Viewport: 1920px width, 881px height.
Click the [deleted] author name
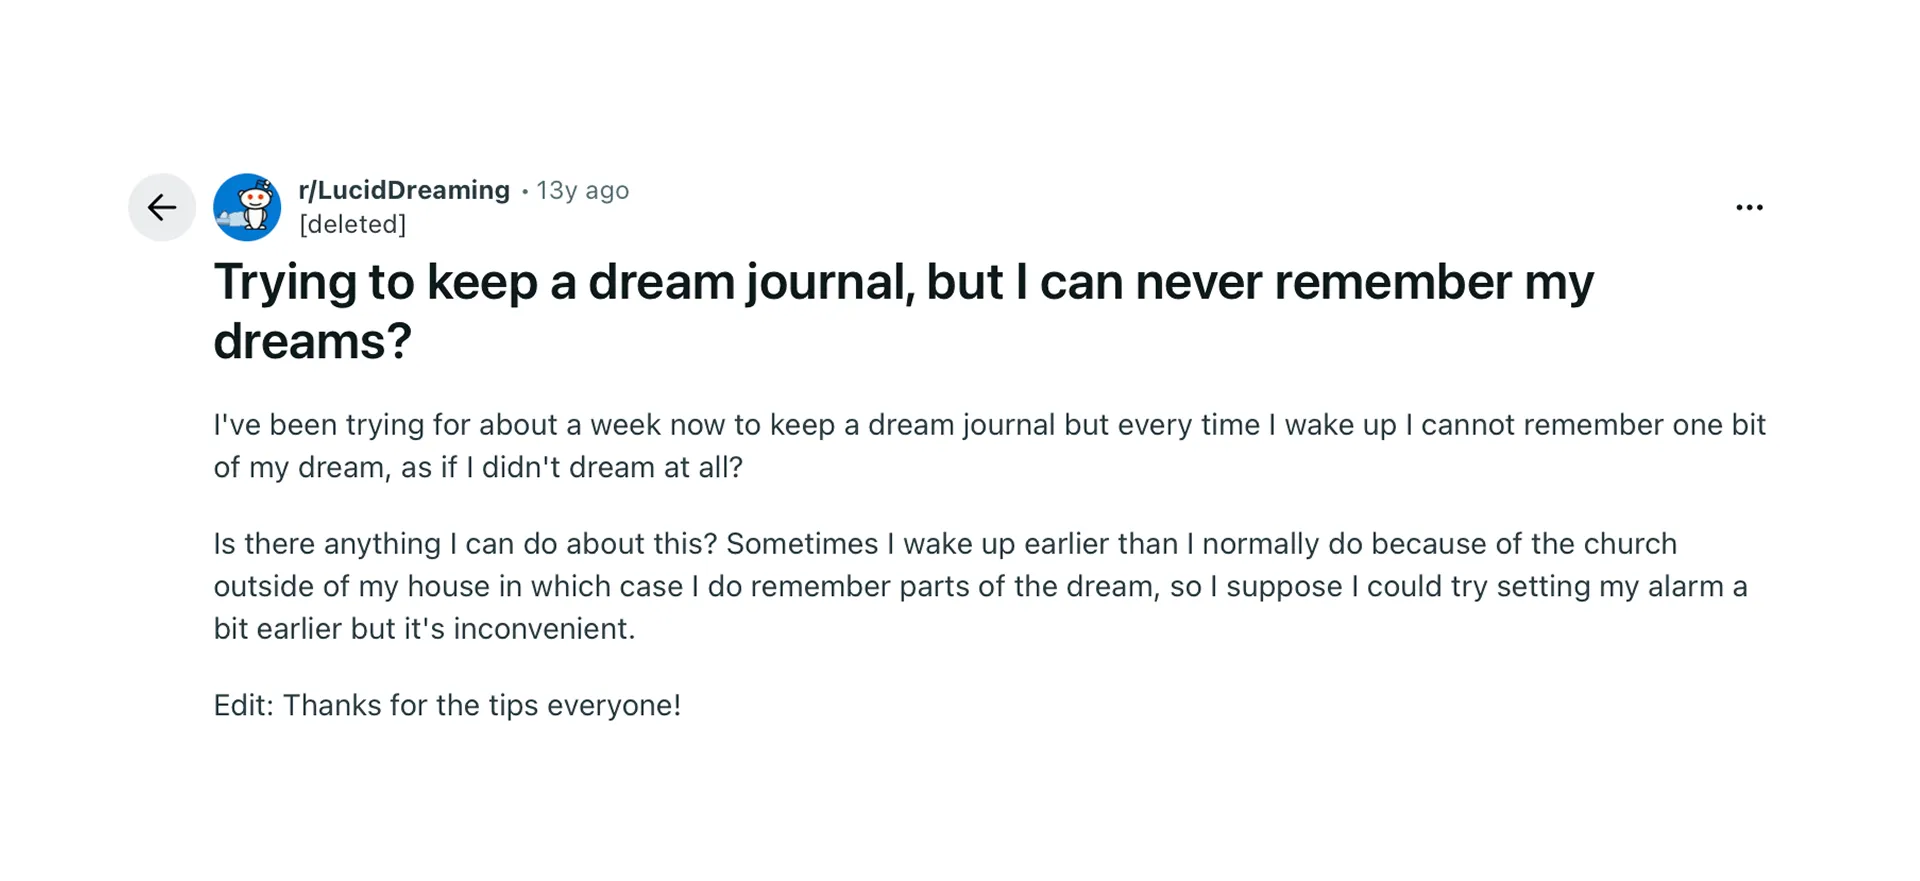tap(352, 224)
